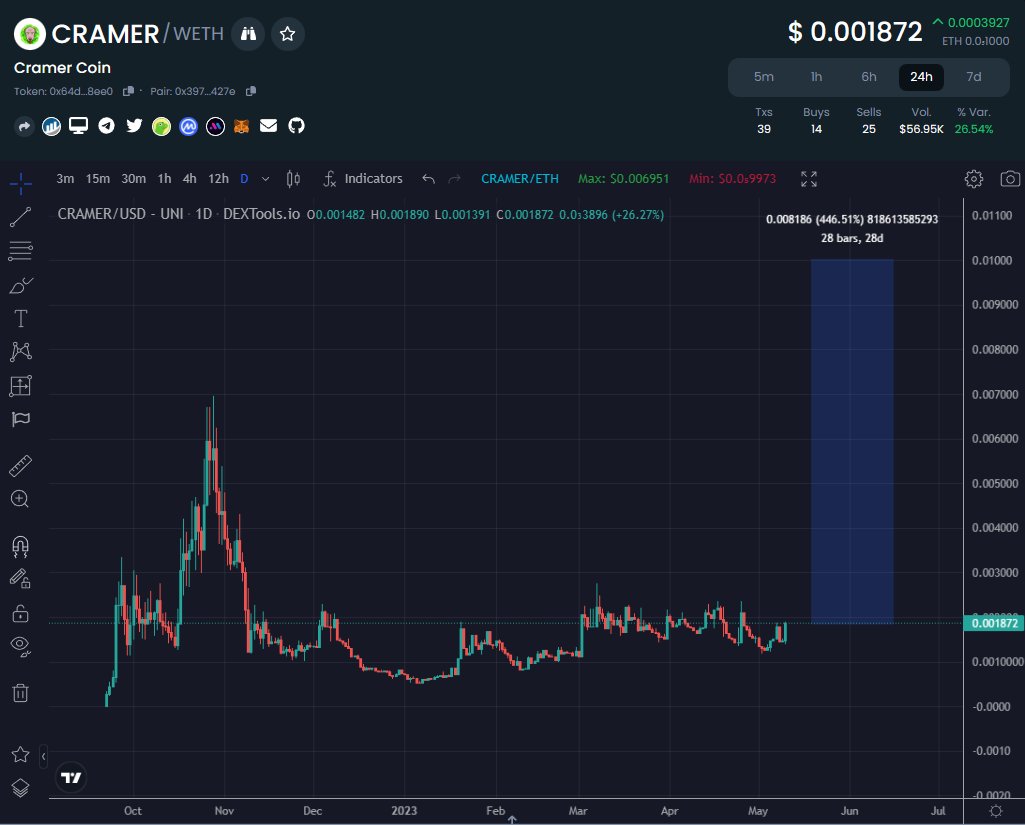This screenshot has height=825, width=1025.
Task: Switch chart to 30m interval
Action: pyautogui.click(x=133, y=178)
